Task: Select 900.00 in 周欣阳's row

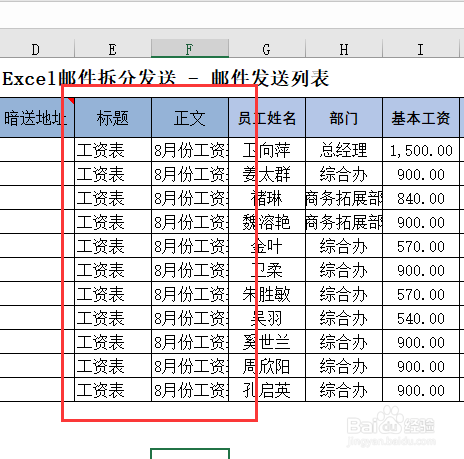Action: point(421,366)
